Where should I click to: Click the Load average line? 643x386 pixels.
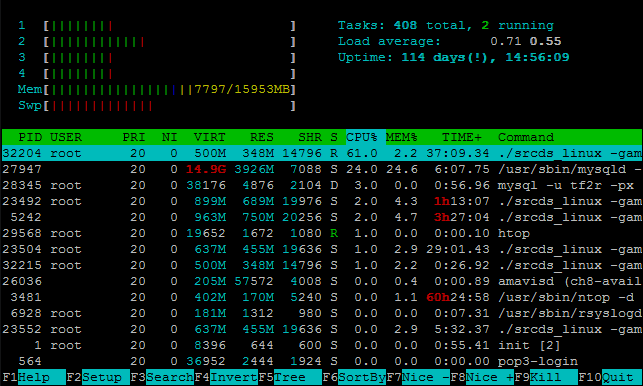pos(449,41)
